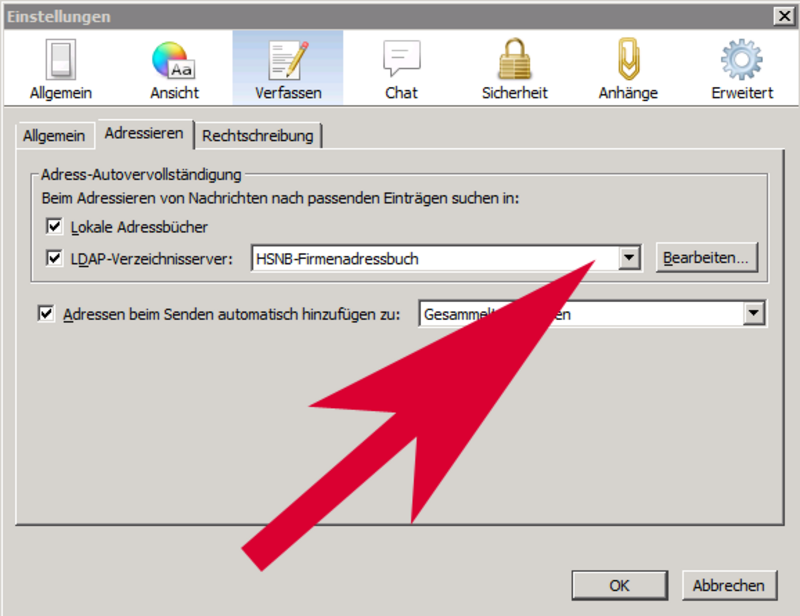Screen dimensions: 800x616
Task: Click the Bearbeiten... button
Action: pyautogui.click(x=706, y=257)
